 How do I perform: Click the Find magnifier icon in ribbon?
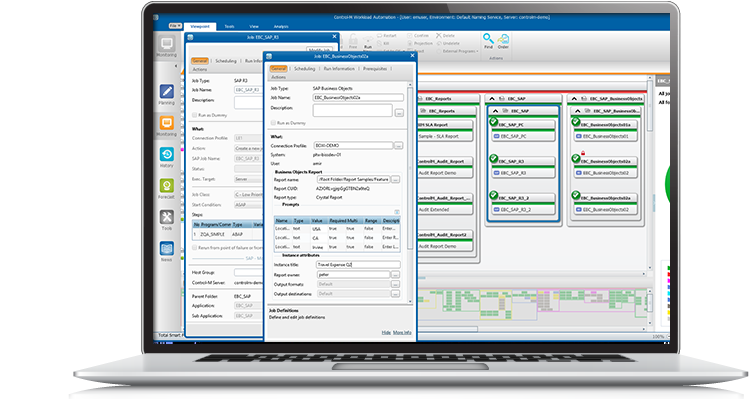488,38
